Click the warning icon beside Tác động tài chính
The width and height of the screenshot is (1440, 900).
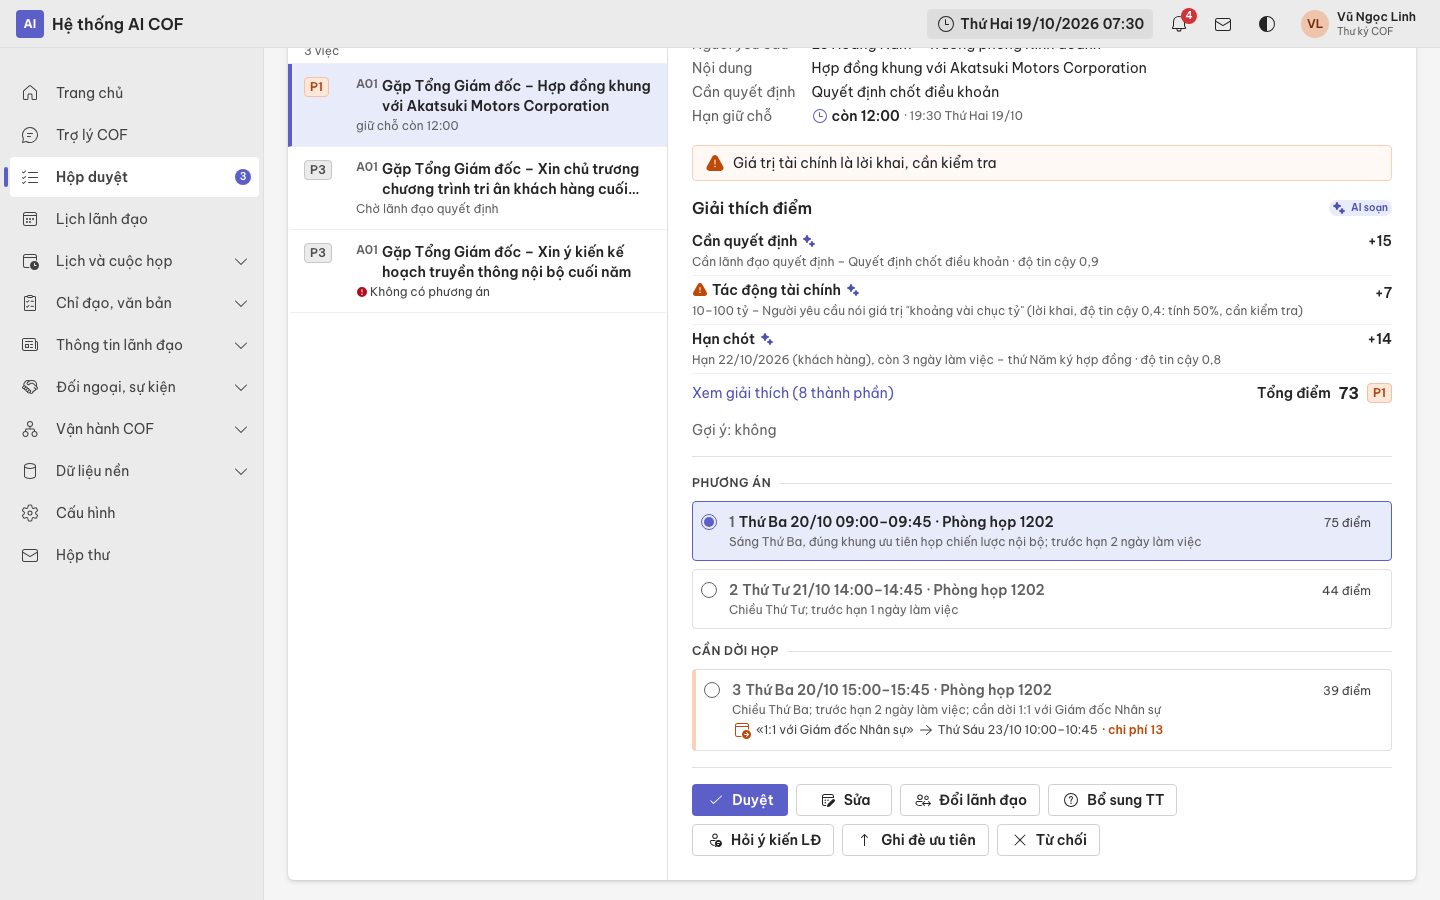pyautogui.click(x=700, y=290)
